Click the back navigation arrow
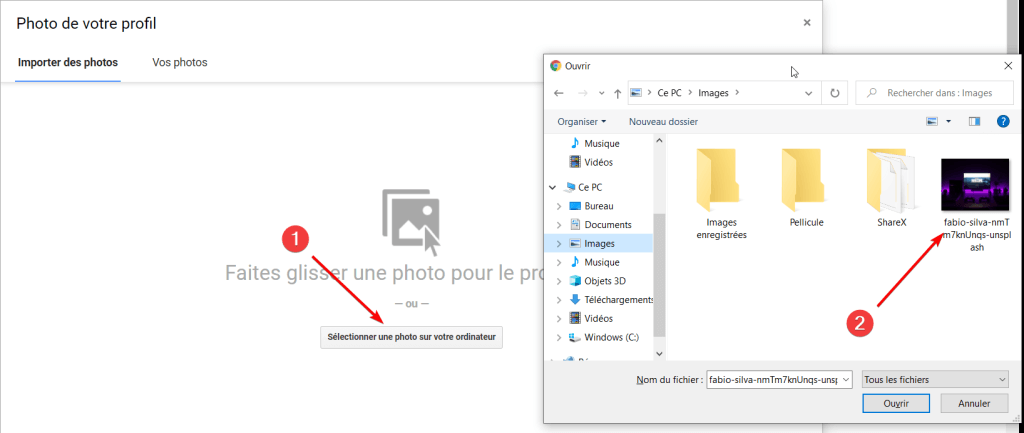 (x=557, y=93)
